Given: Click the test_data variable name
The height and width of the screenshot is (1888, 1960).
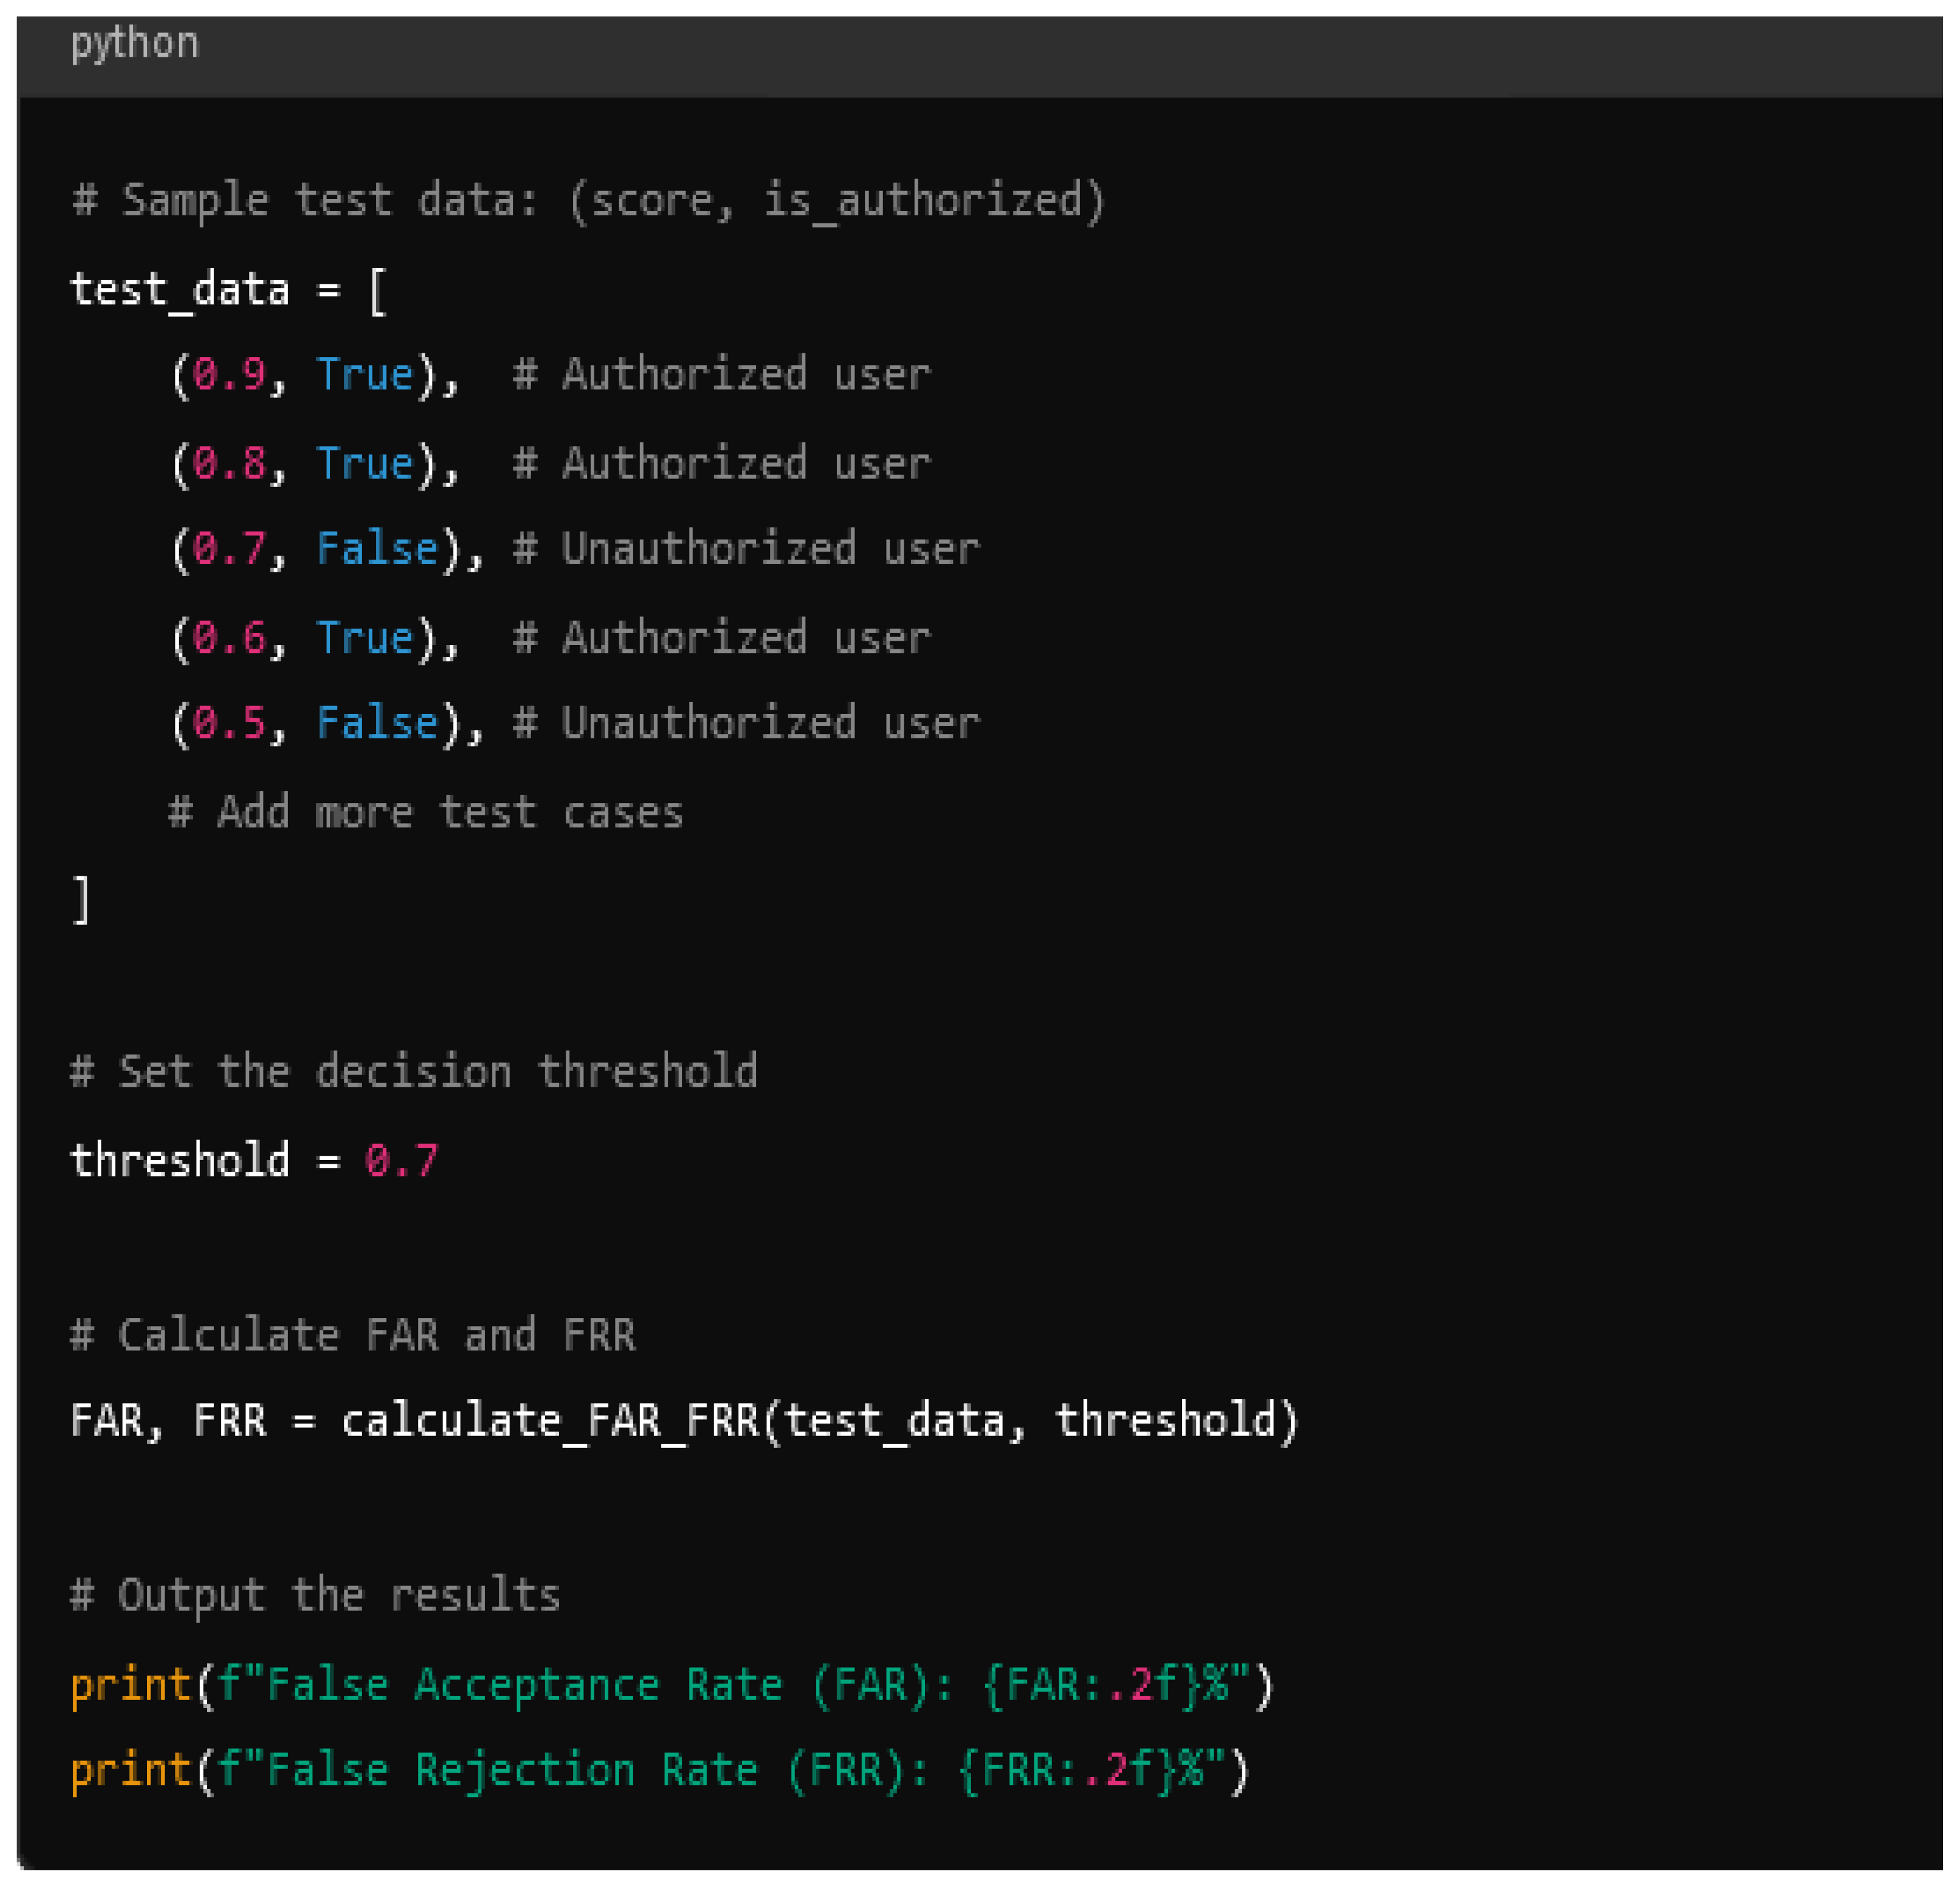Looking at the screenshot, I should tap(180, 290).
